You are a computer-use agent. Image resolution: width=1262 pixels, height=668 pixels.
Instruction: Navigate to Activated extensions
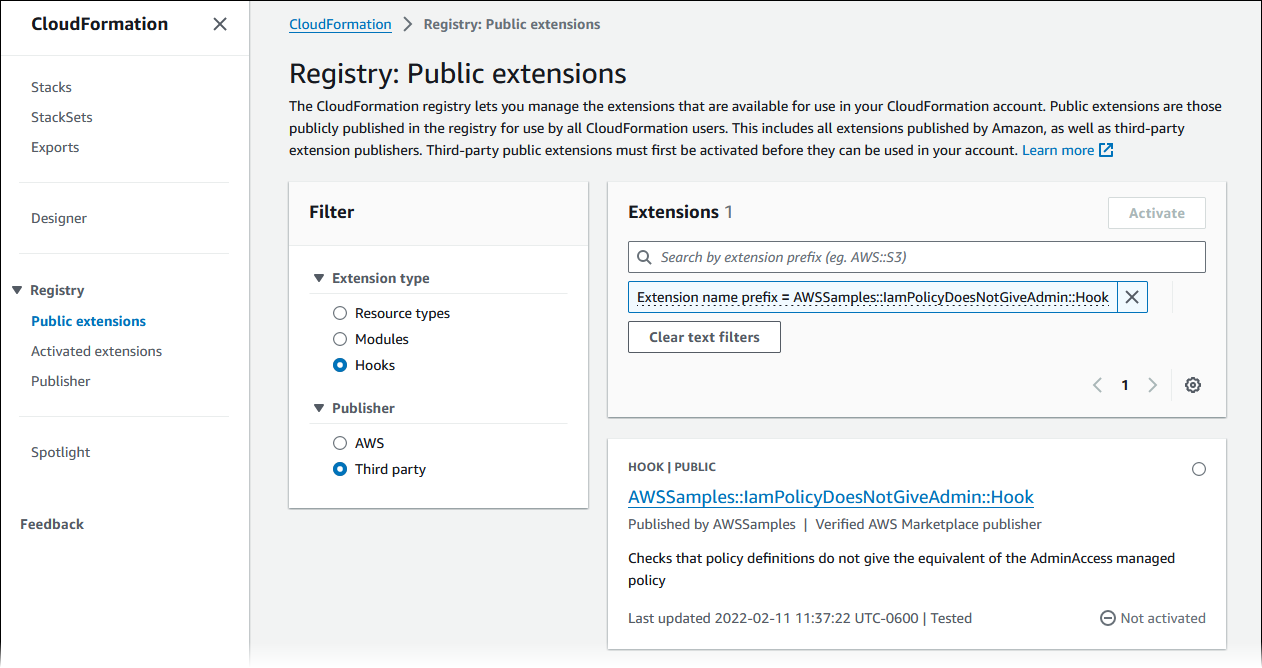[x=96, y=351]
